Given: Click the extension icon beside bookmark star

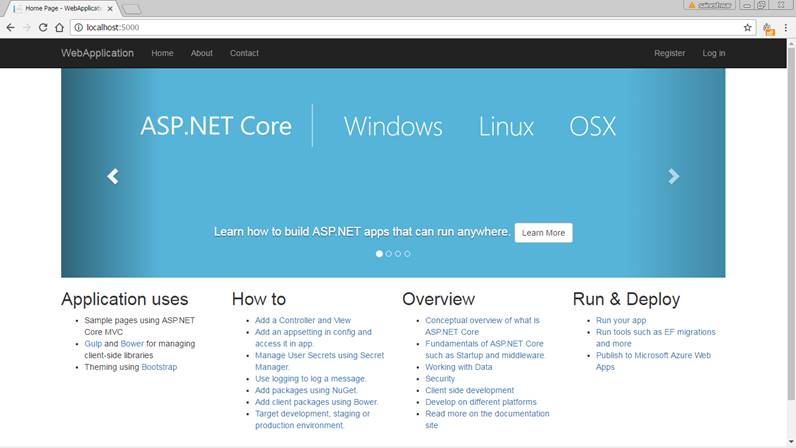Looking at the screenshot, I should pyautogui.click(x=769, y=29).
